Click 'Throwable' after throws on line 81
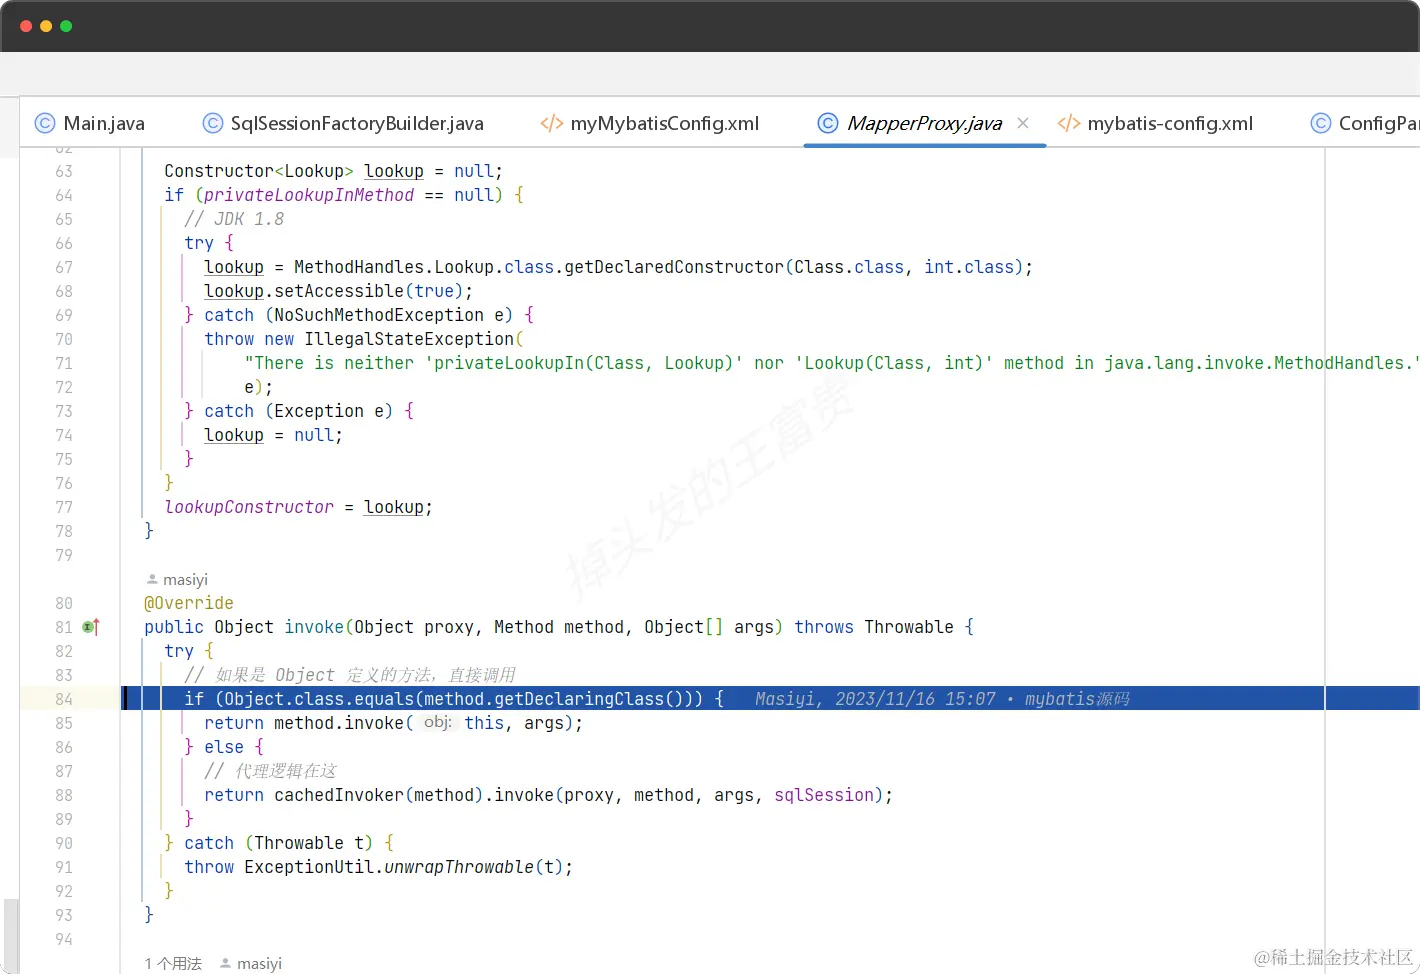1420x974 pixels. pyautogui.click(x=909, y=627)
